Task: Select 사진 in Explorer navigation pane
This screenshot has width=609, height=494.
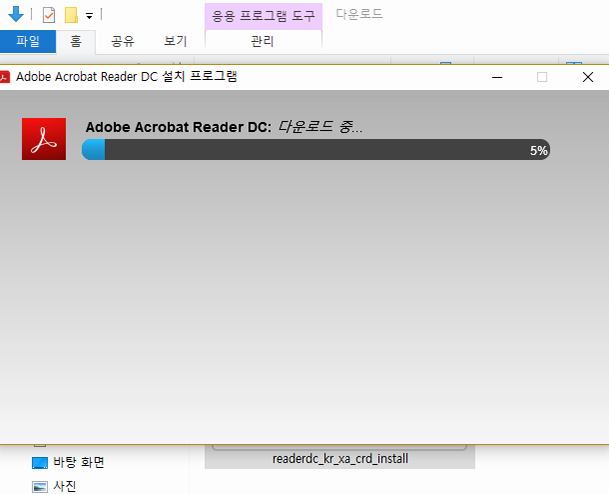Action: coord(64,486)
